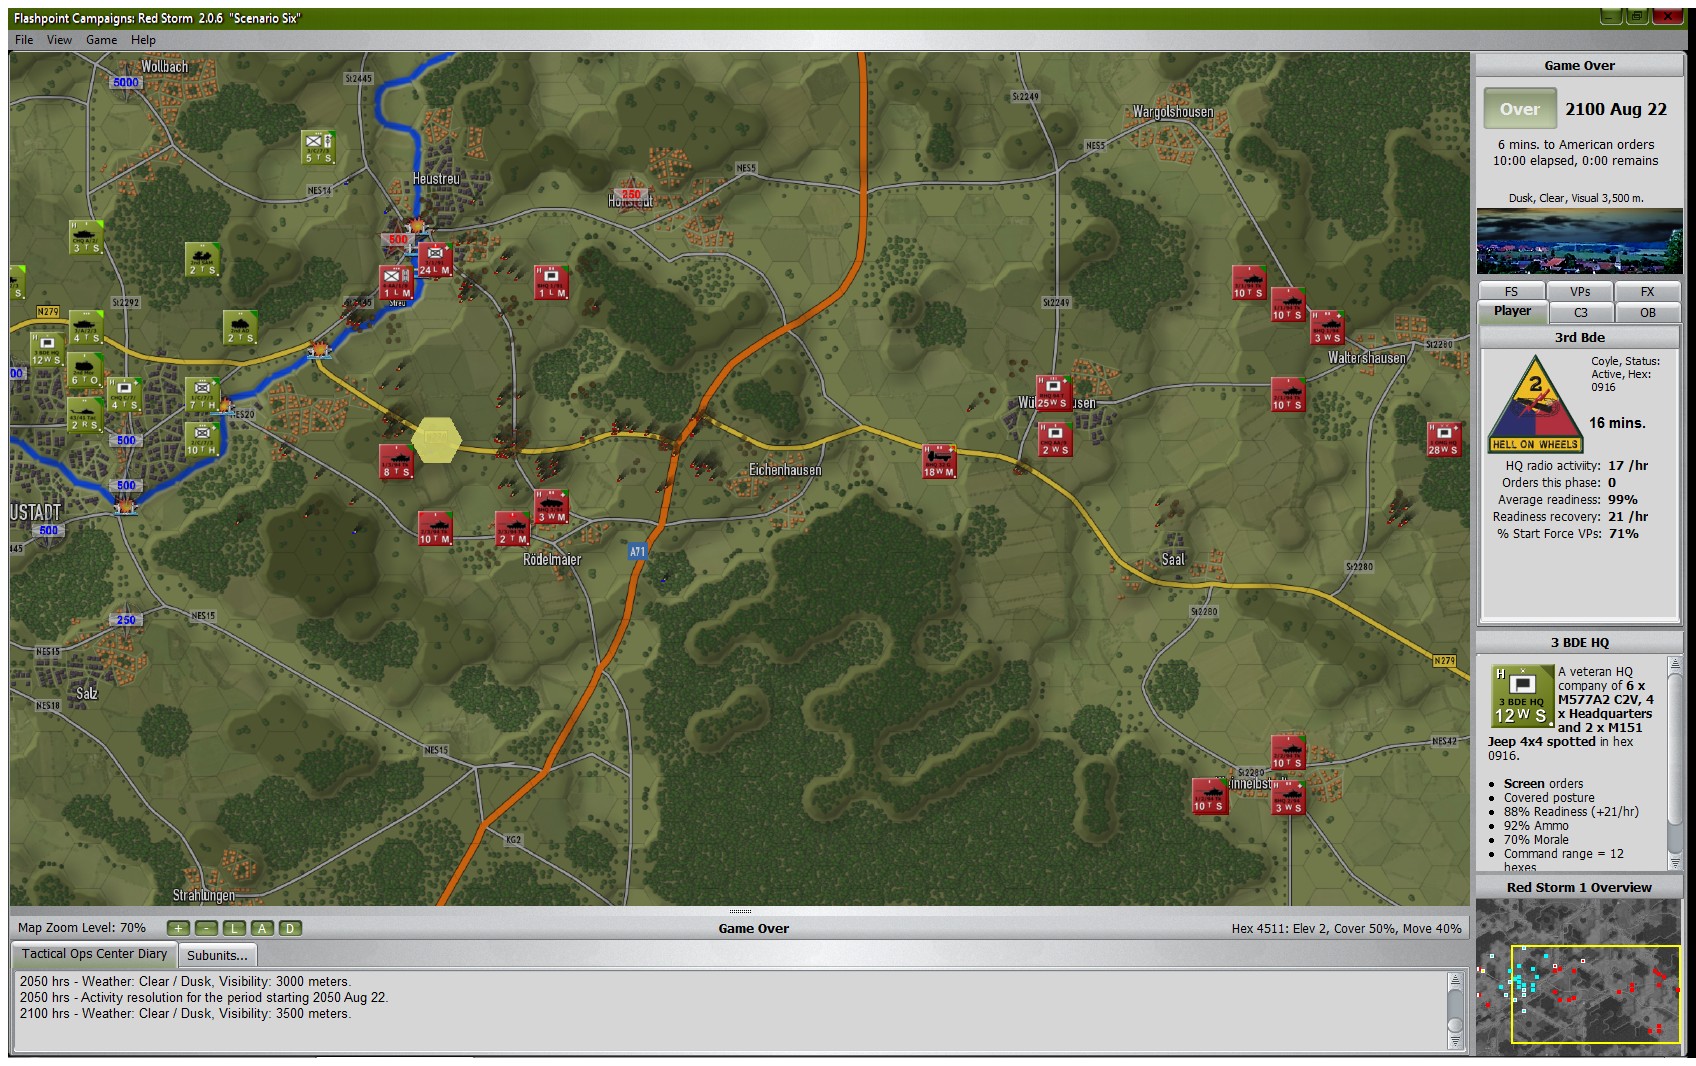The width and height of the screenshot is (1696, 1066).
Task: Click the A map view button
Action: tap(262, 928)
